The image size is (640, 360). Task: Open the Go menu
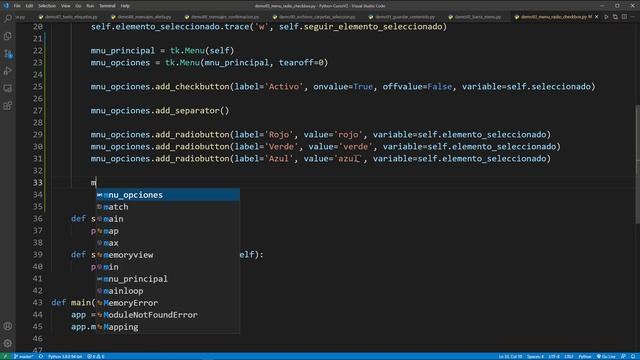(x=78, y=6)
